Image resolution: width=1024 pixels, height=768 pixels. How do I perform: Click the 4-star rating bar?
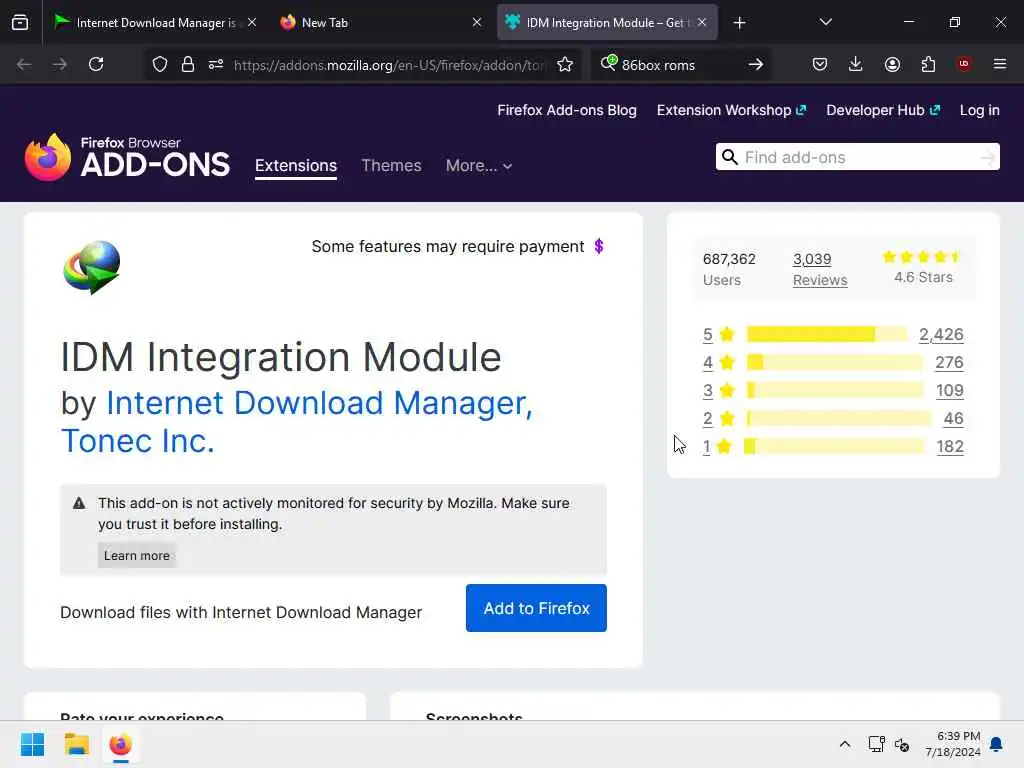coord(835,362)
